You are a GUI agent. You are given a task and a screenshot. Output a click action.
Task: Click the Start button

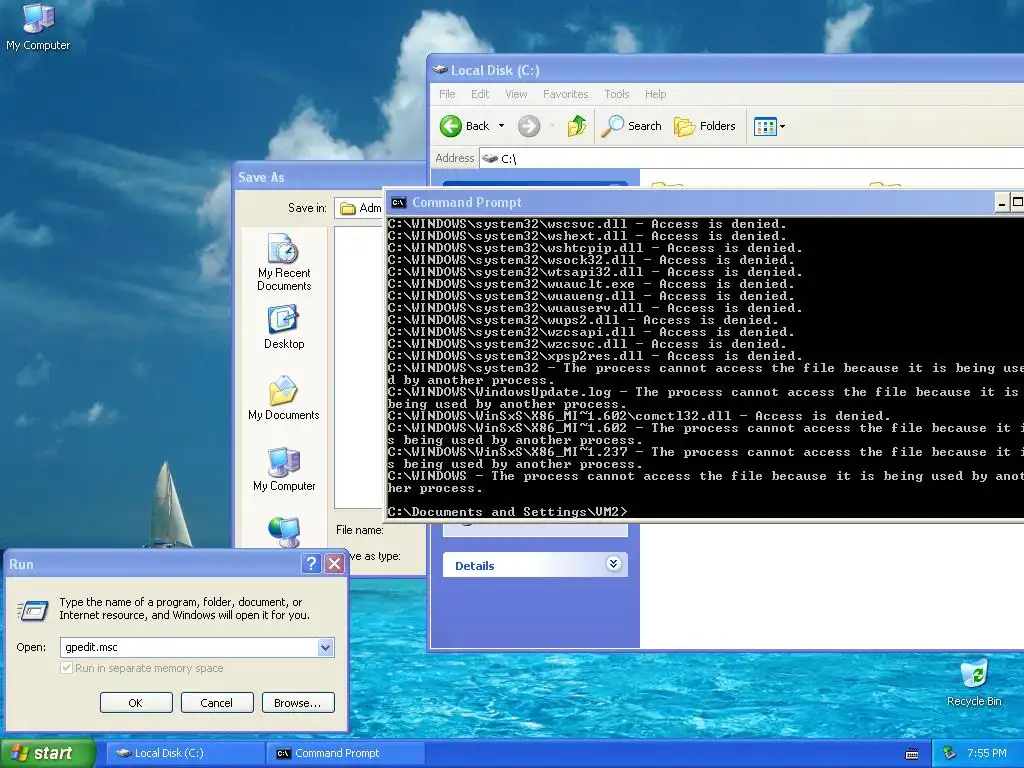tap(47, 753)
